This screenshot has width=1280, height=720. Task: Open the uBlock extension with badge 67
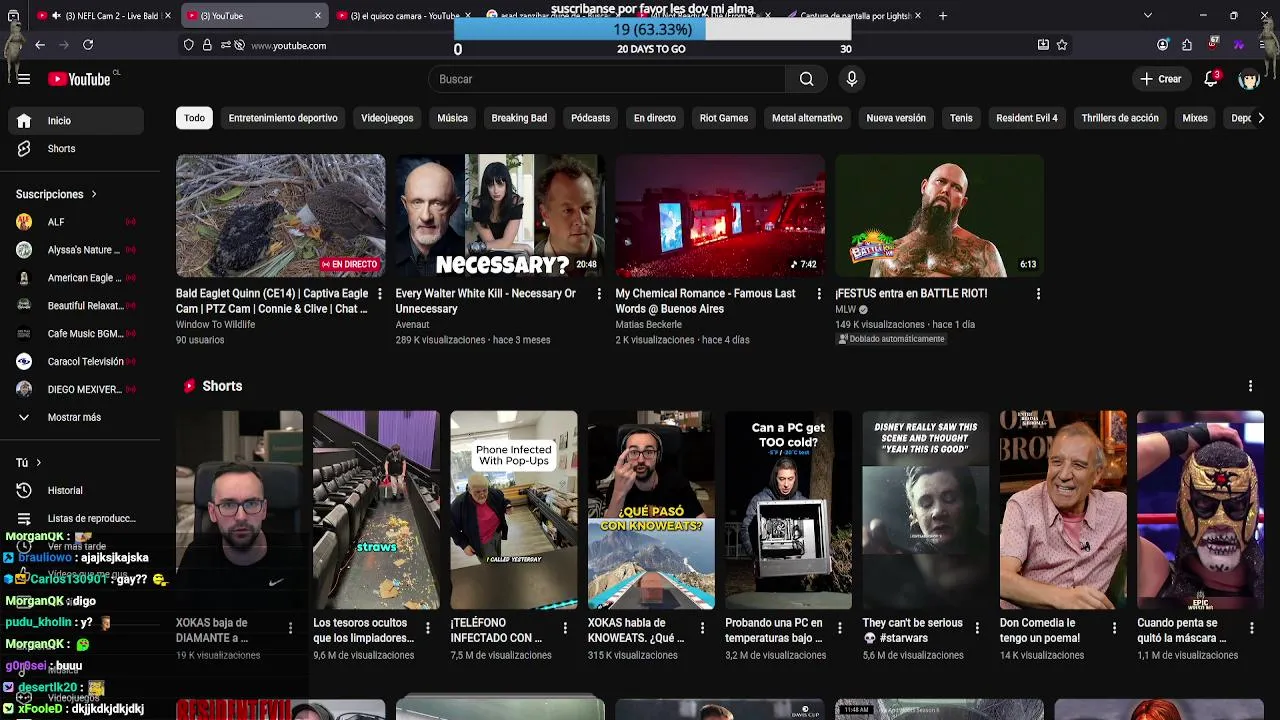pos(1213,44)
